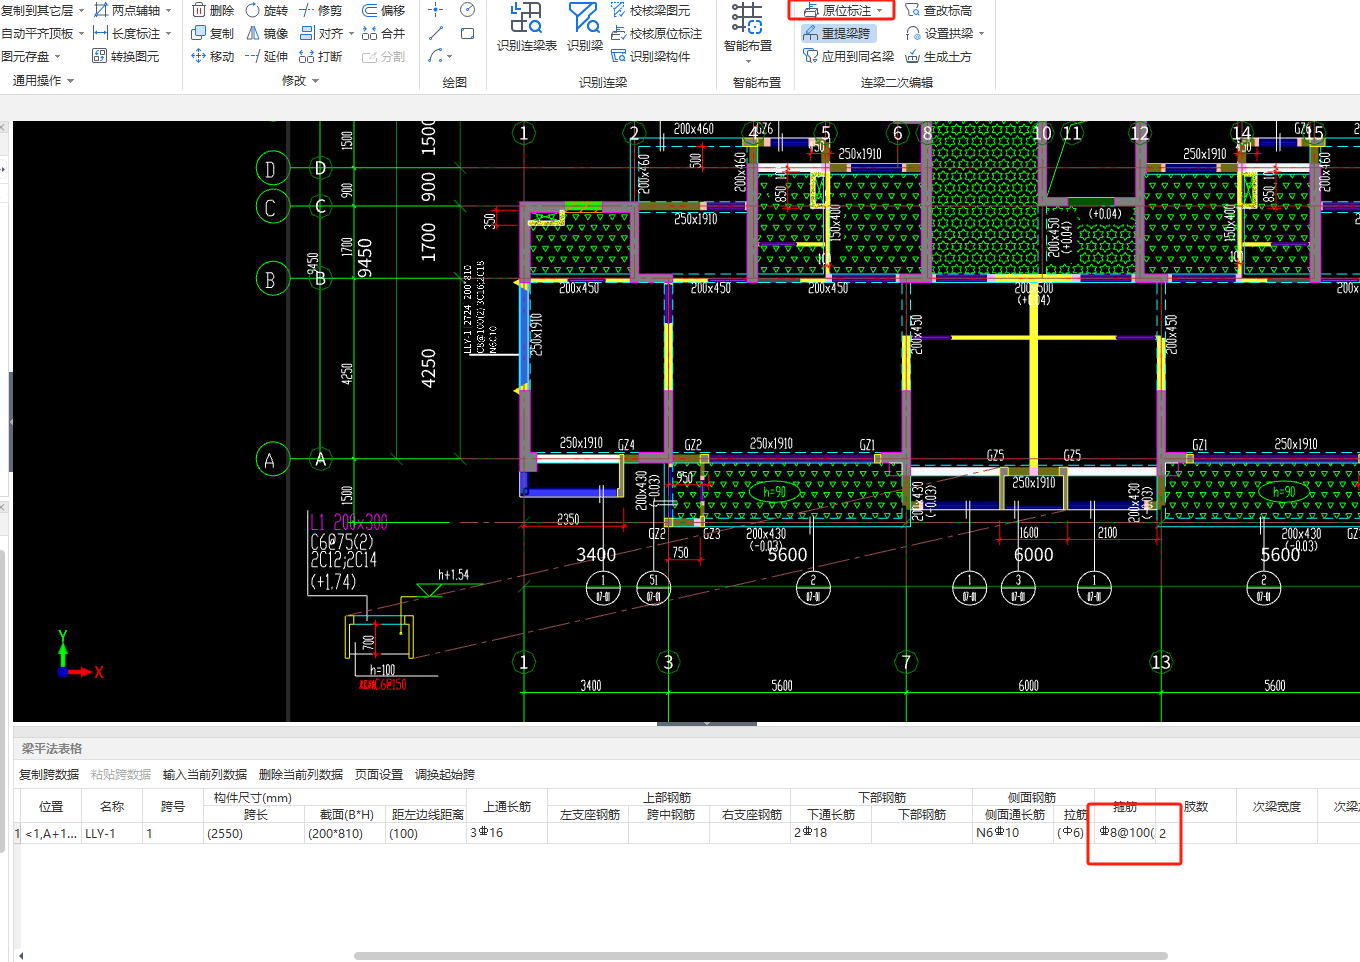This screenshot has height=962, width=1360.
Task: Click 识别梁构件 tool
Action: point(651,56)
